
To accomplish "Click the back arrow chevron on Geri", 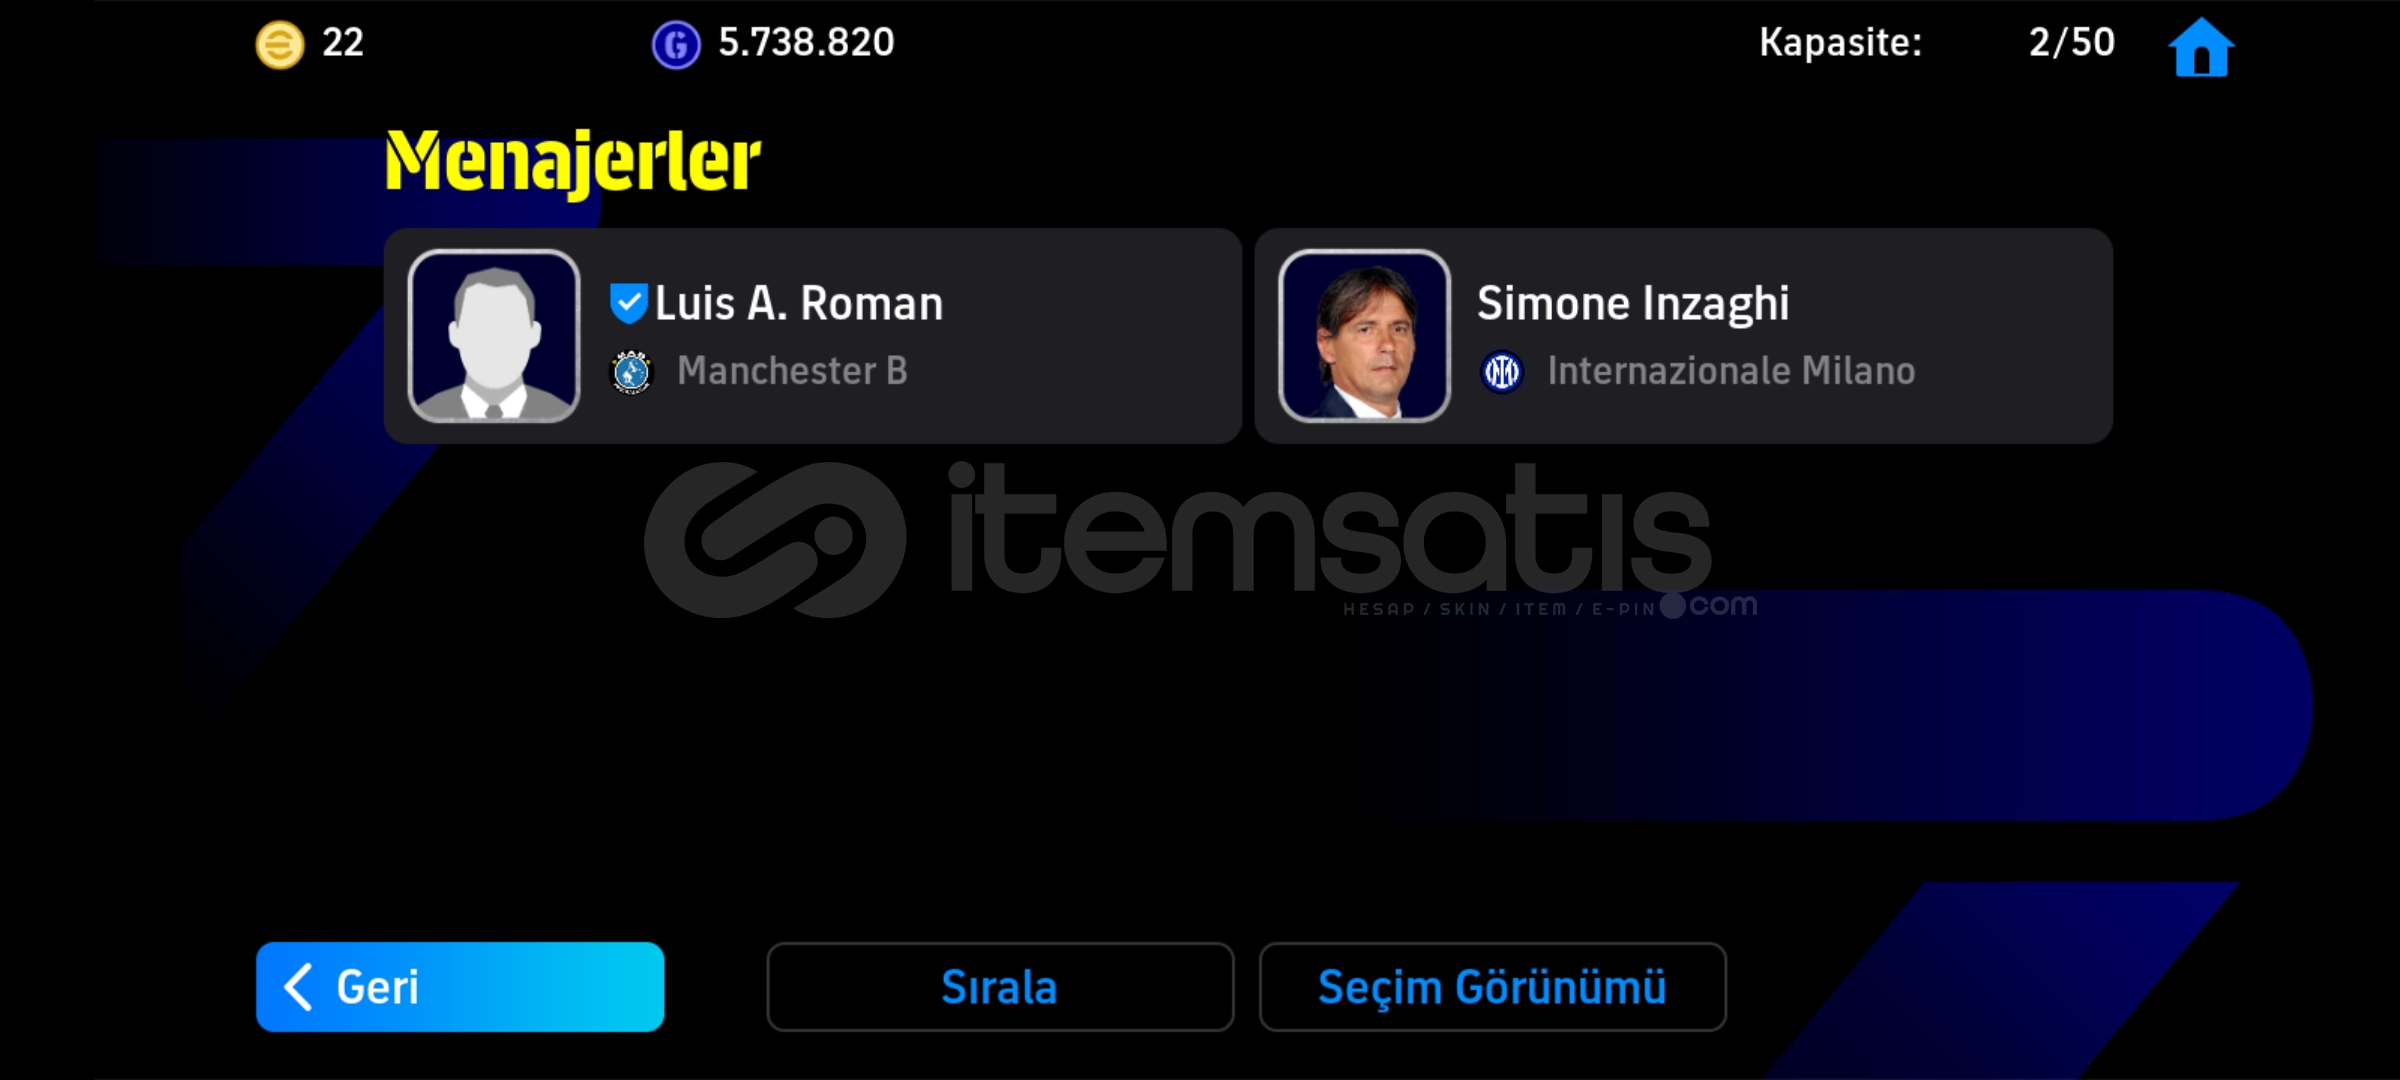I will (298, 987).
